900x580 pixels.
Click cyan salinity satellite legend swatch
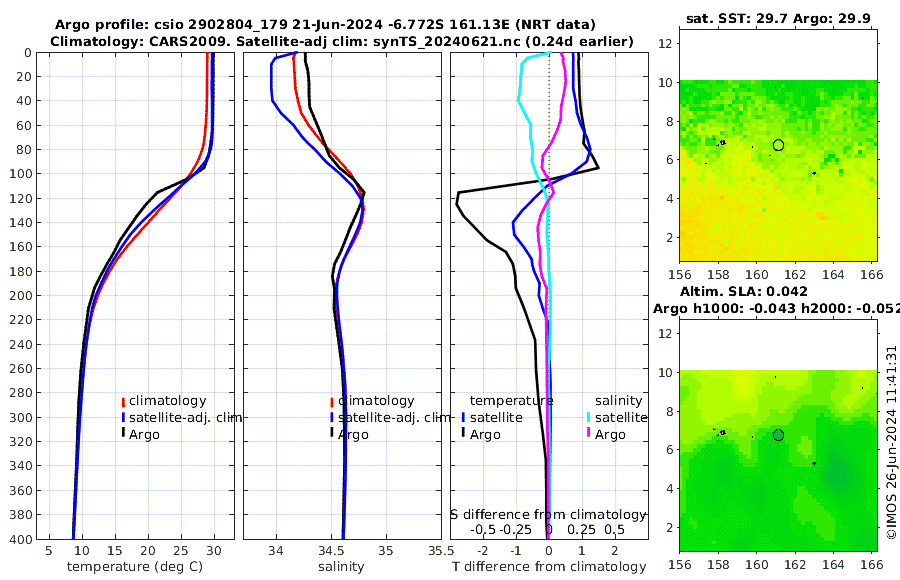(588, 418)
